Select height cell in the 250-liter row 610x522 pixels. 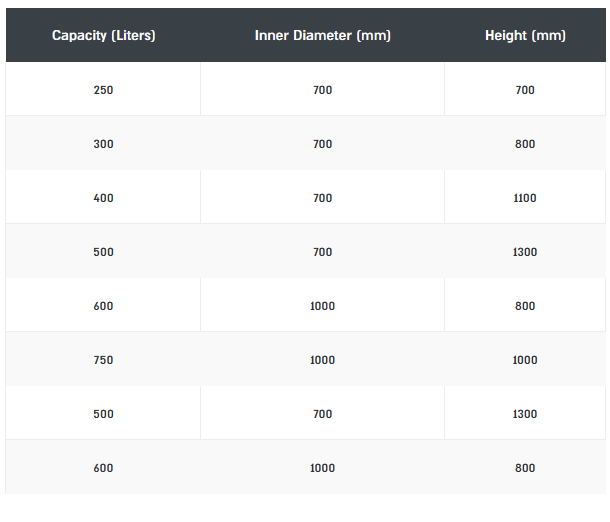point(525,90)
